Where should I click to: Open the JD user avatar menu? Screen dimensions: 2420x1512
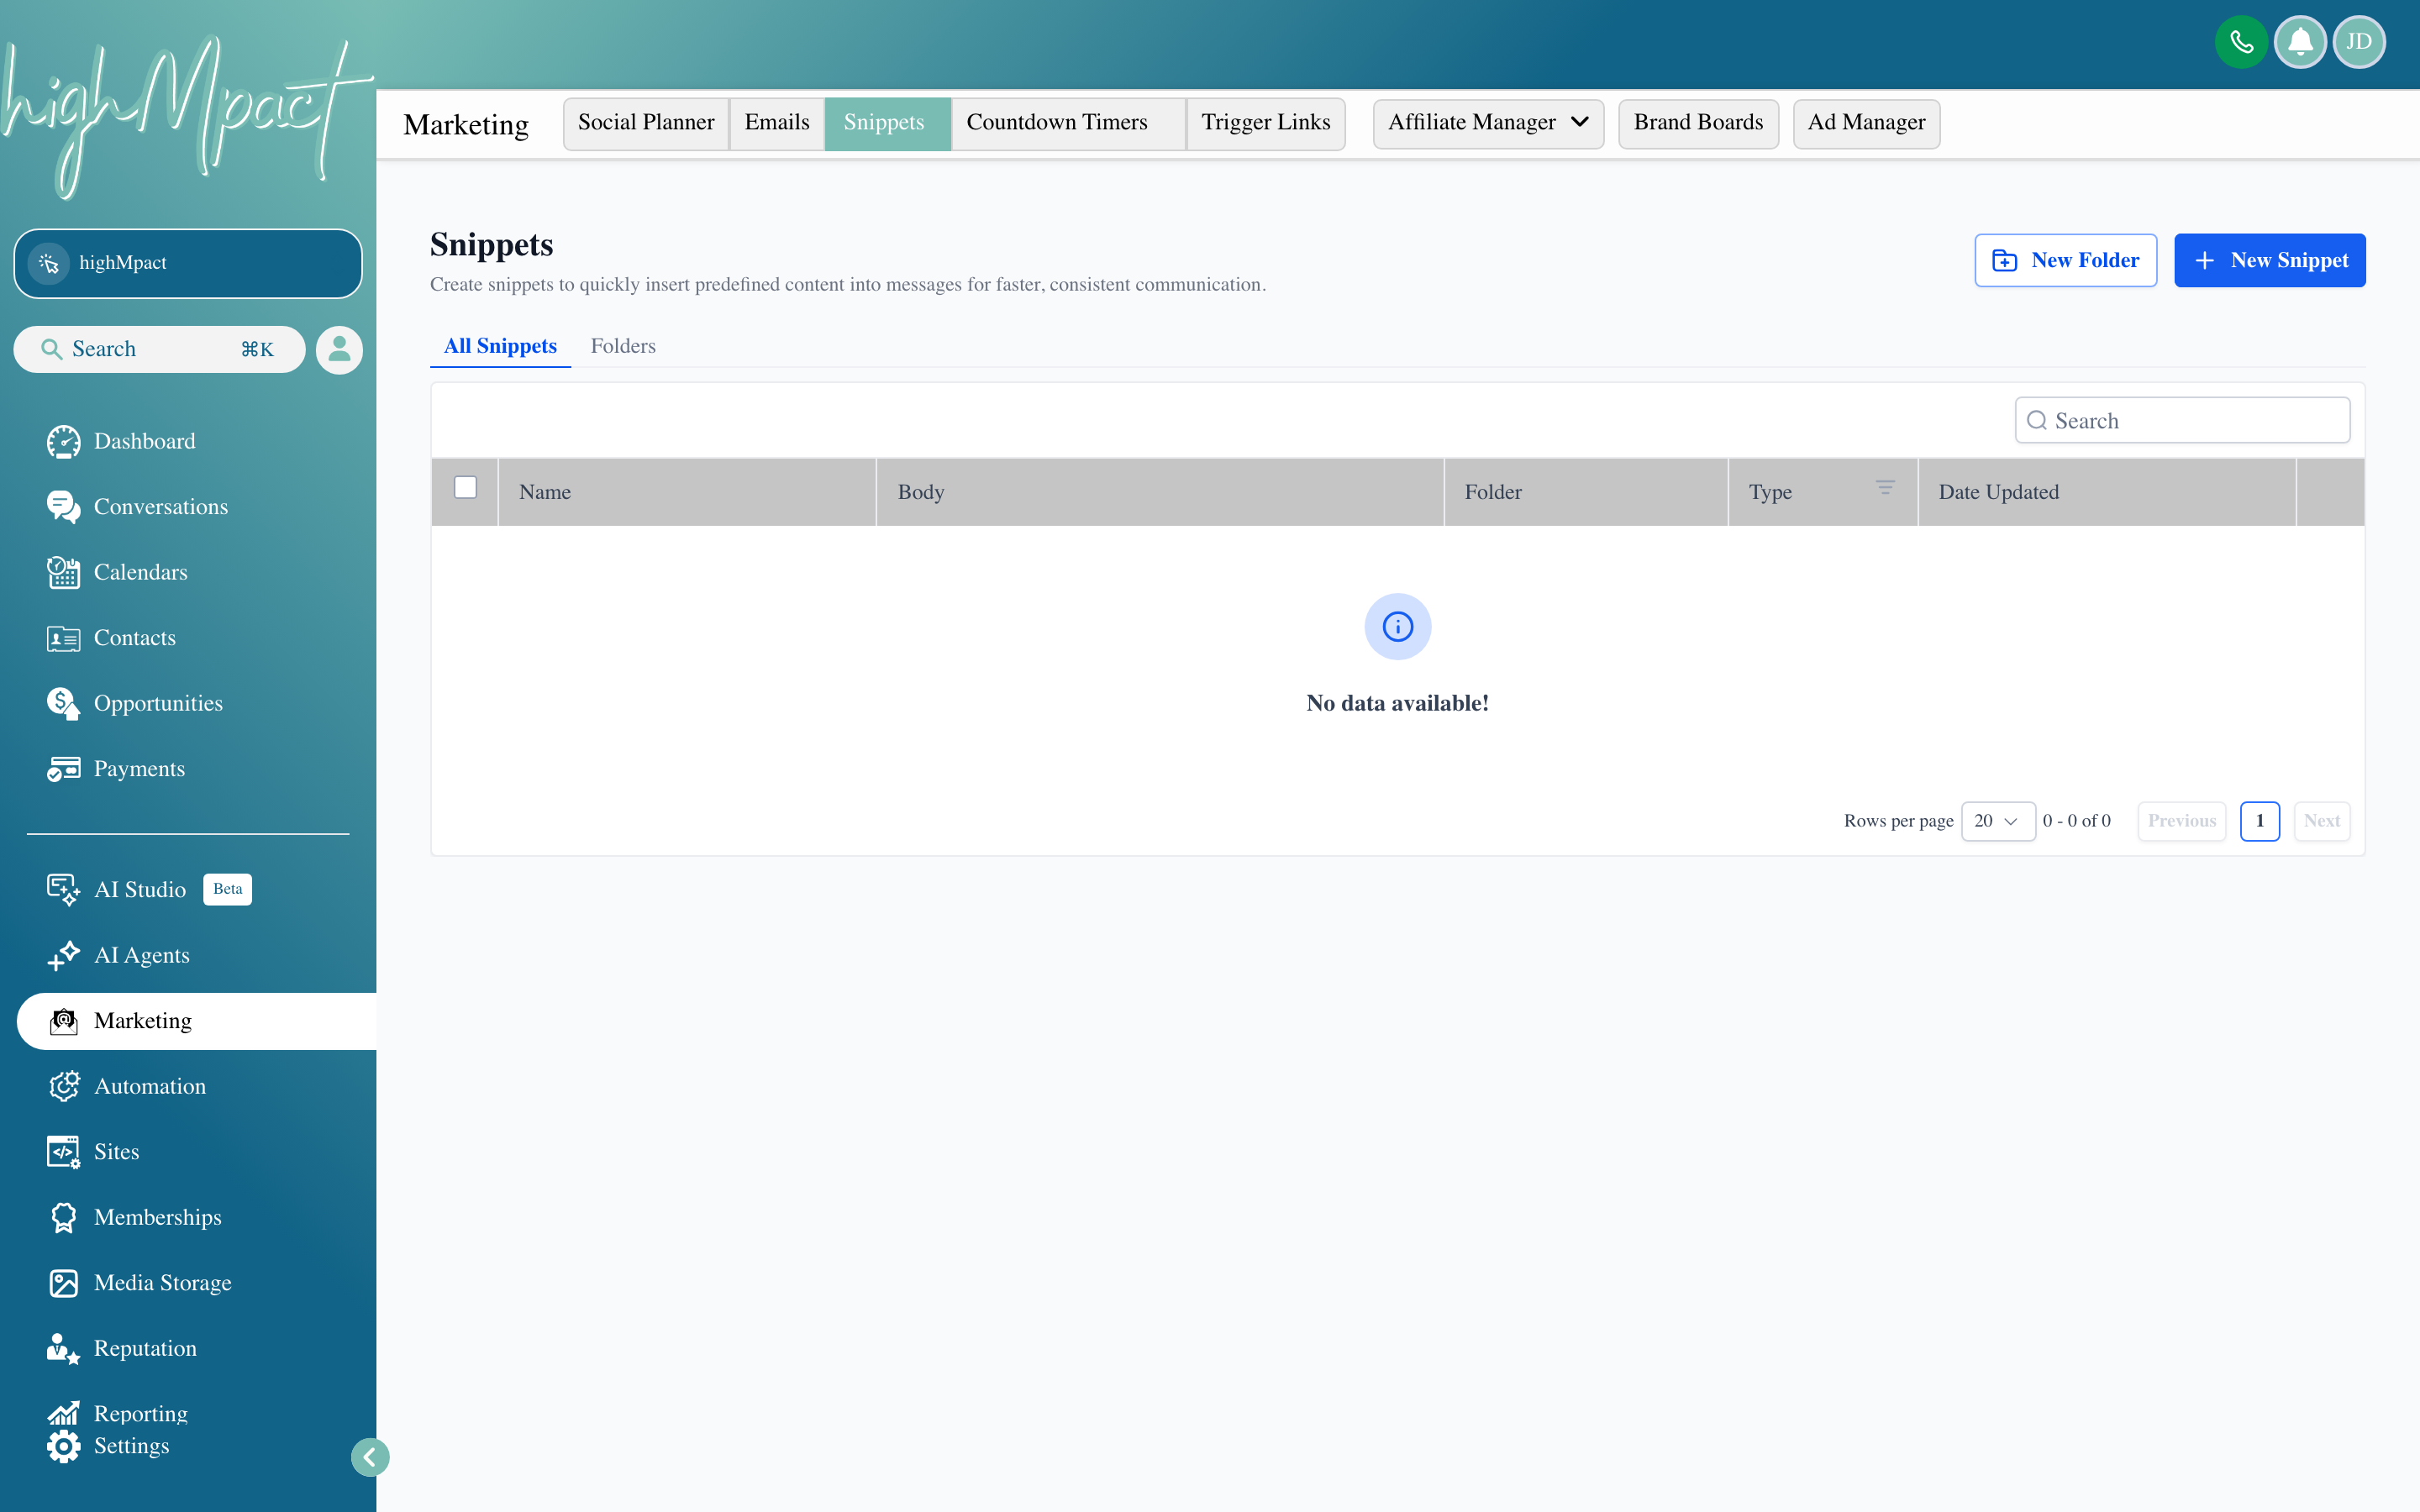[2359, 42]
